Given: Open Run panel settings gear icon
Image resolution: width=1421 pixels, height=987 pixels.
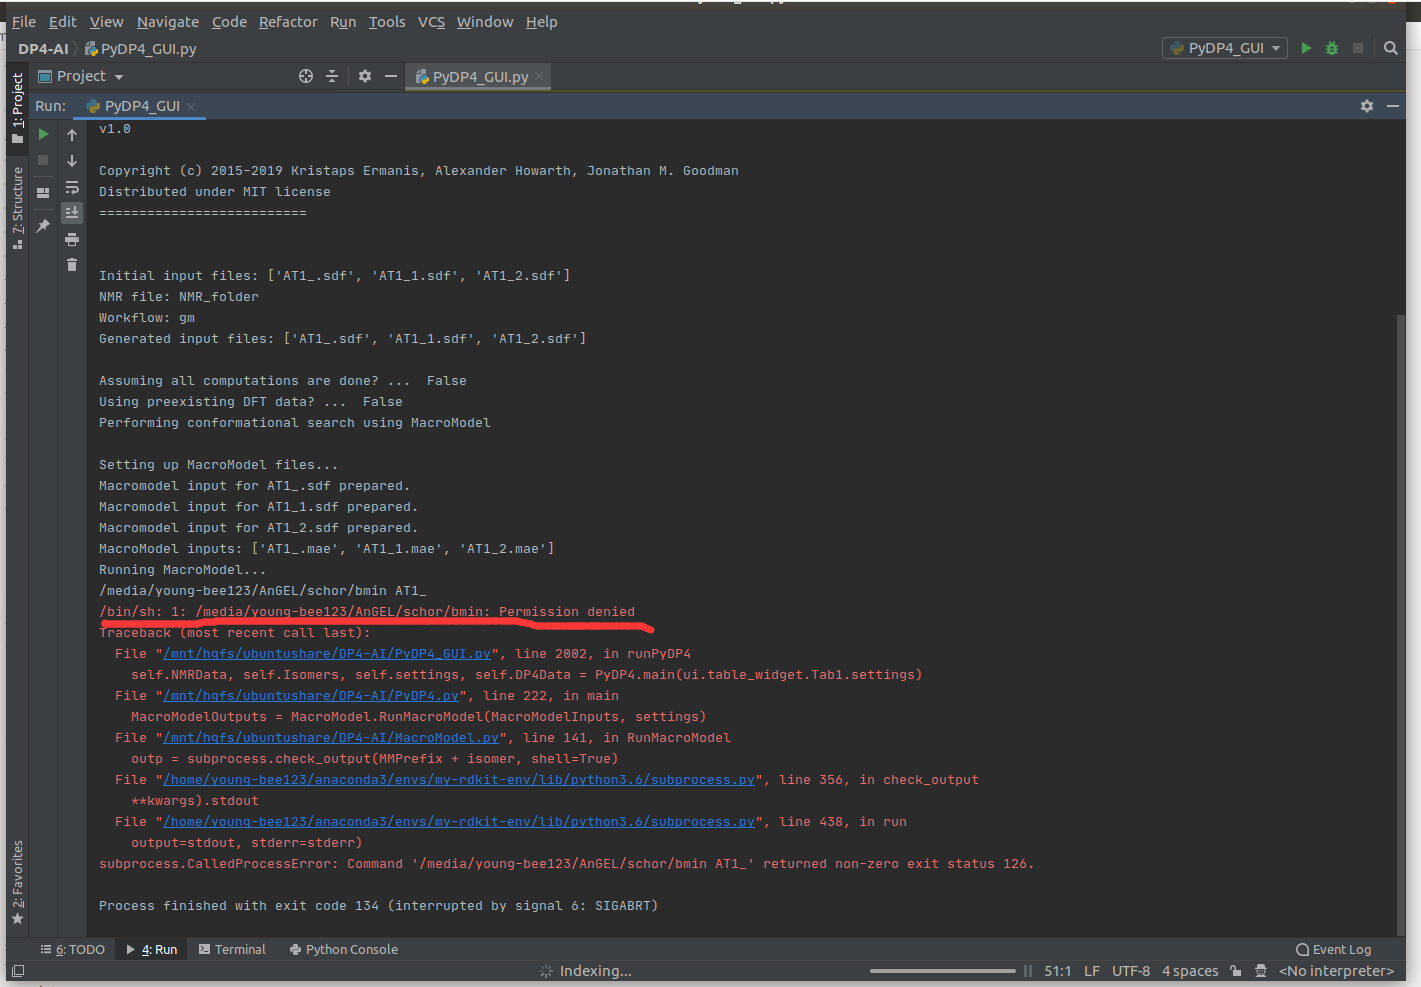Looking at the screenshot, I should [1367, 106].
